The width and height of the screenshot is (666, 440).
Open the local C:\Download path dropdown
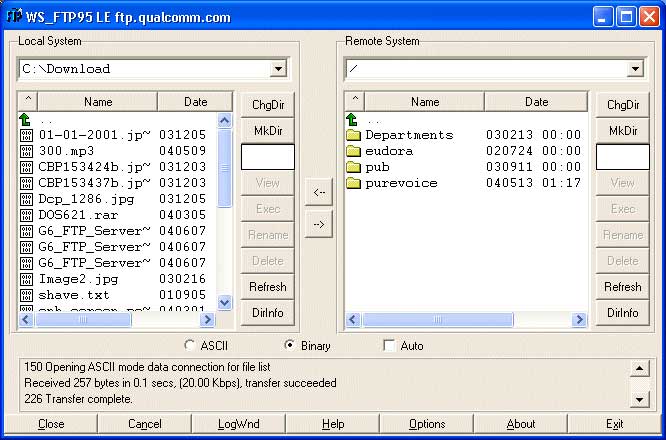click(278, 68)
